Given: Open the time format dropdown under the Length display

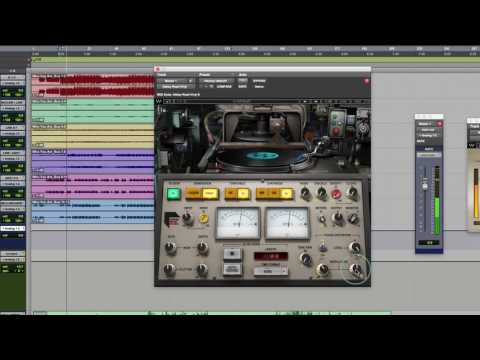Looking at the screenshot, I should [x=270, y=271].
